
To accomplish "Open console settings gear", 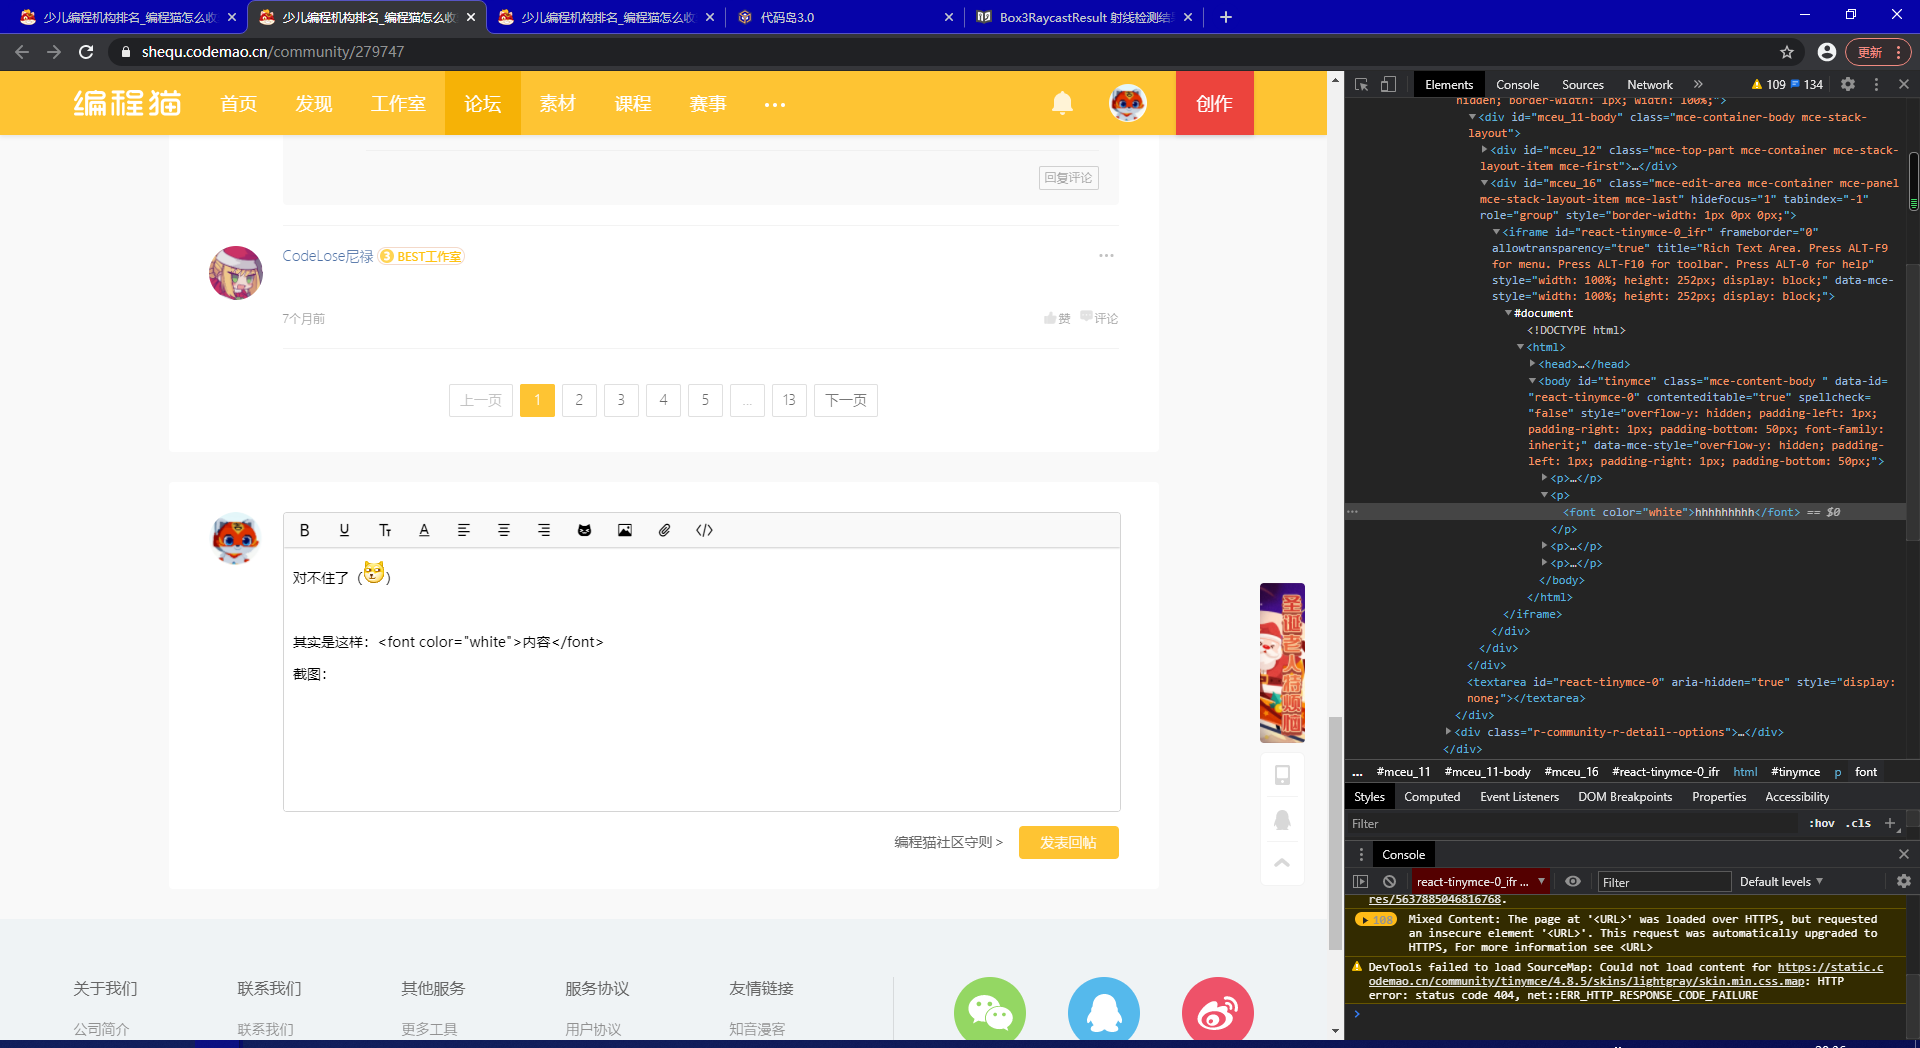I will (1904, 881).
